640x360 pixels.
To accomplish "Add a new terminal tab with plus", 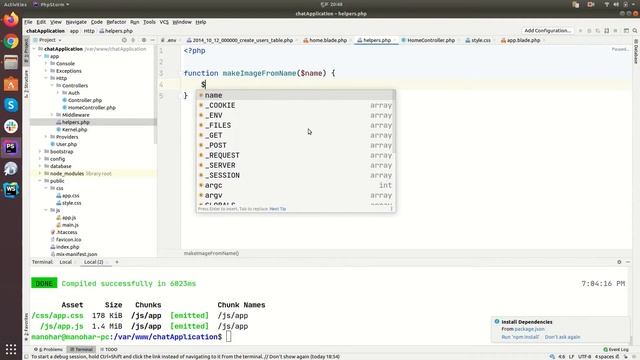I will point(117,262).
